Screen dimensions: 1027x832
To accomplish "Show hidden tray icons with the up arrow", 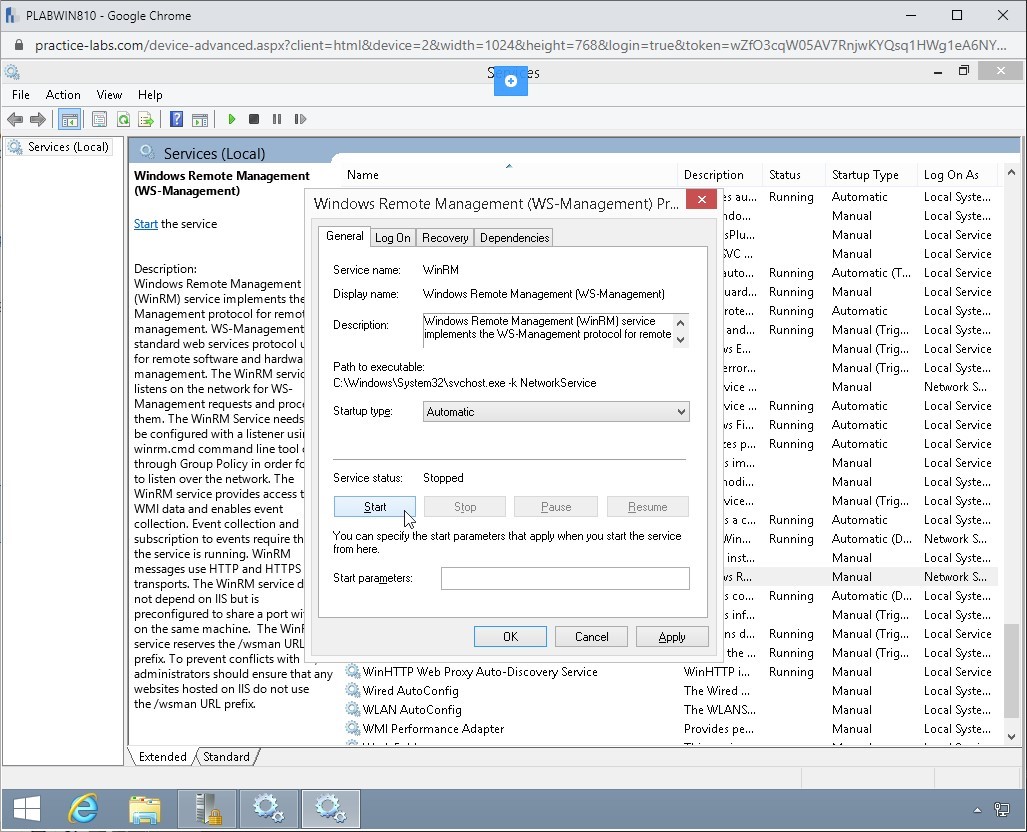I will (x=977, y=810).
